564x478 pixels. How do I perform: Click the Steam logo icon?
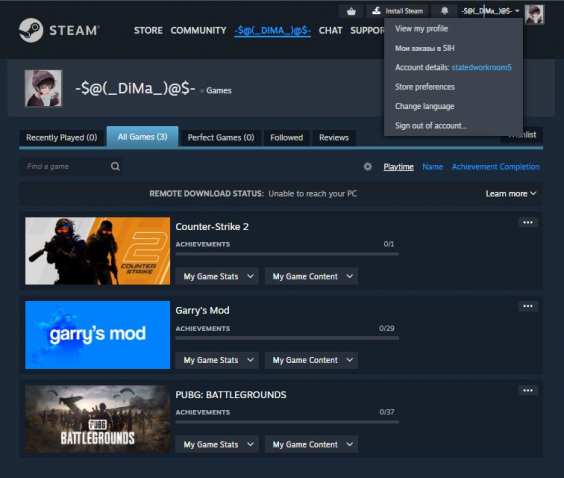[31, 30]
